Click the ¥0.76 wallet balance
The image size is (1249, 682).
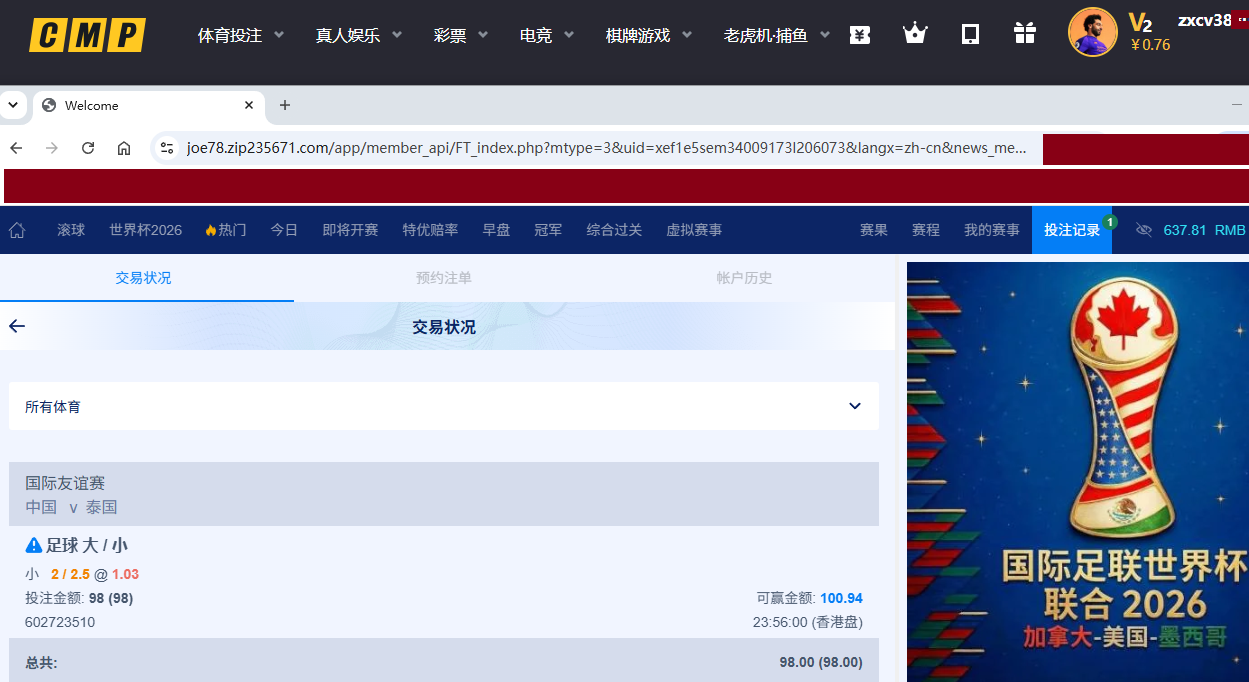[x=1150, y=45]
